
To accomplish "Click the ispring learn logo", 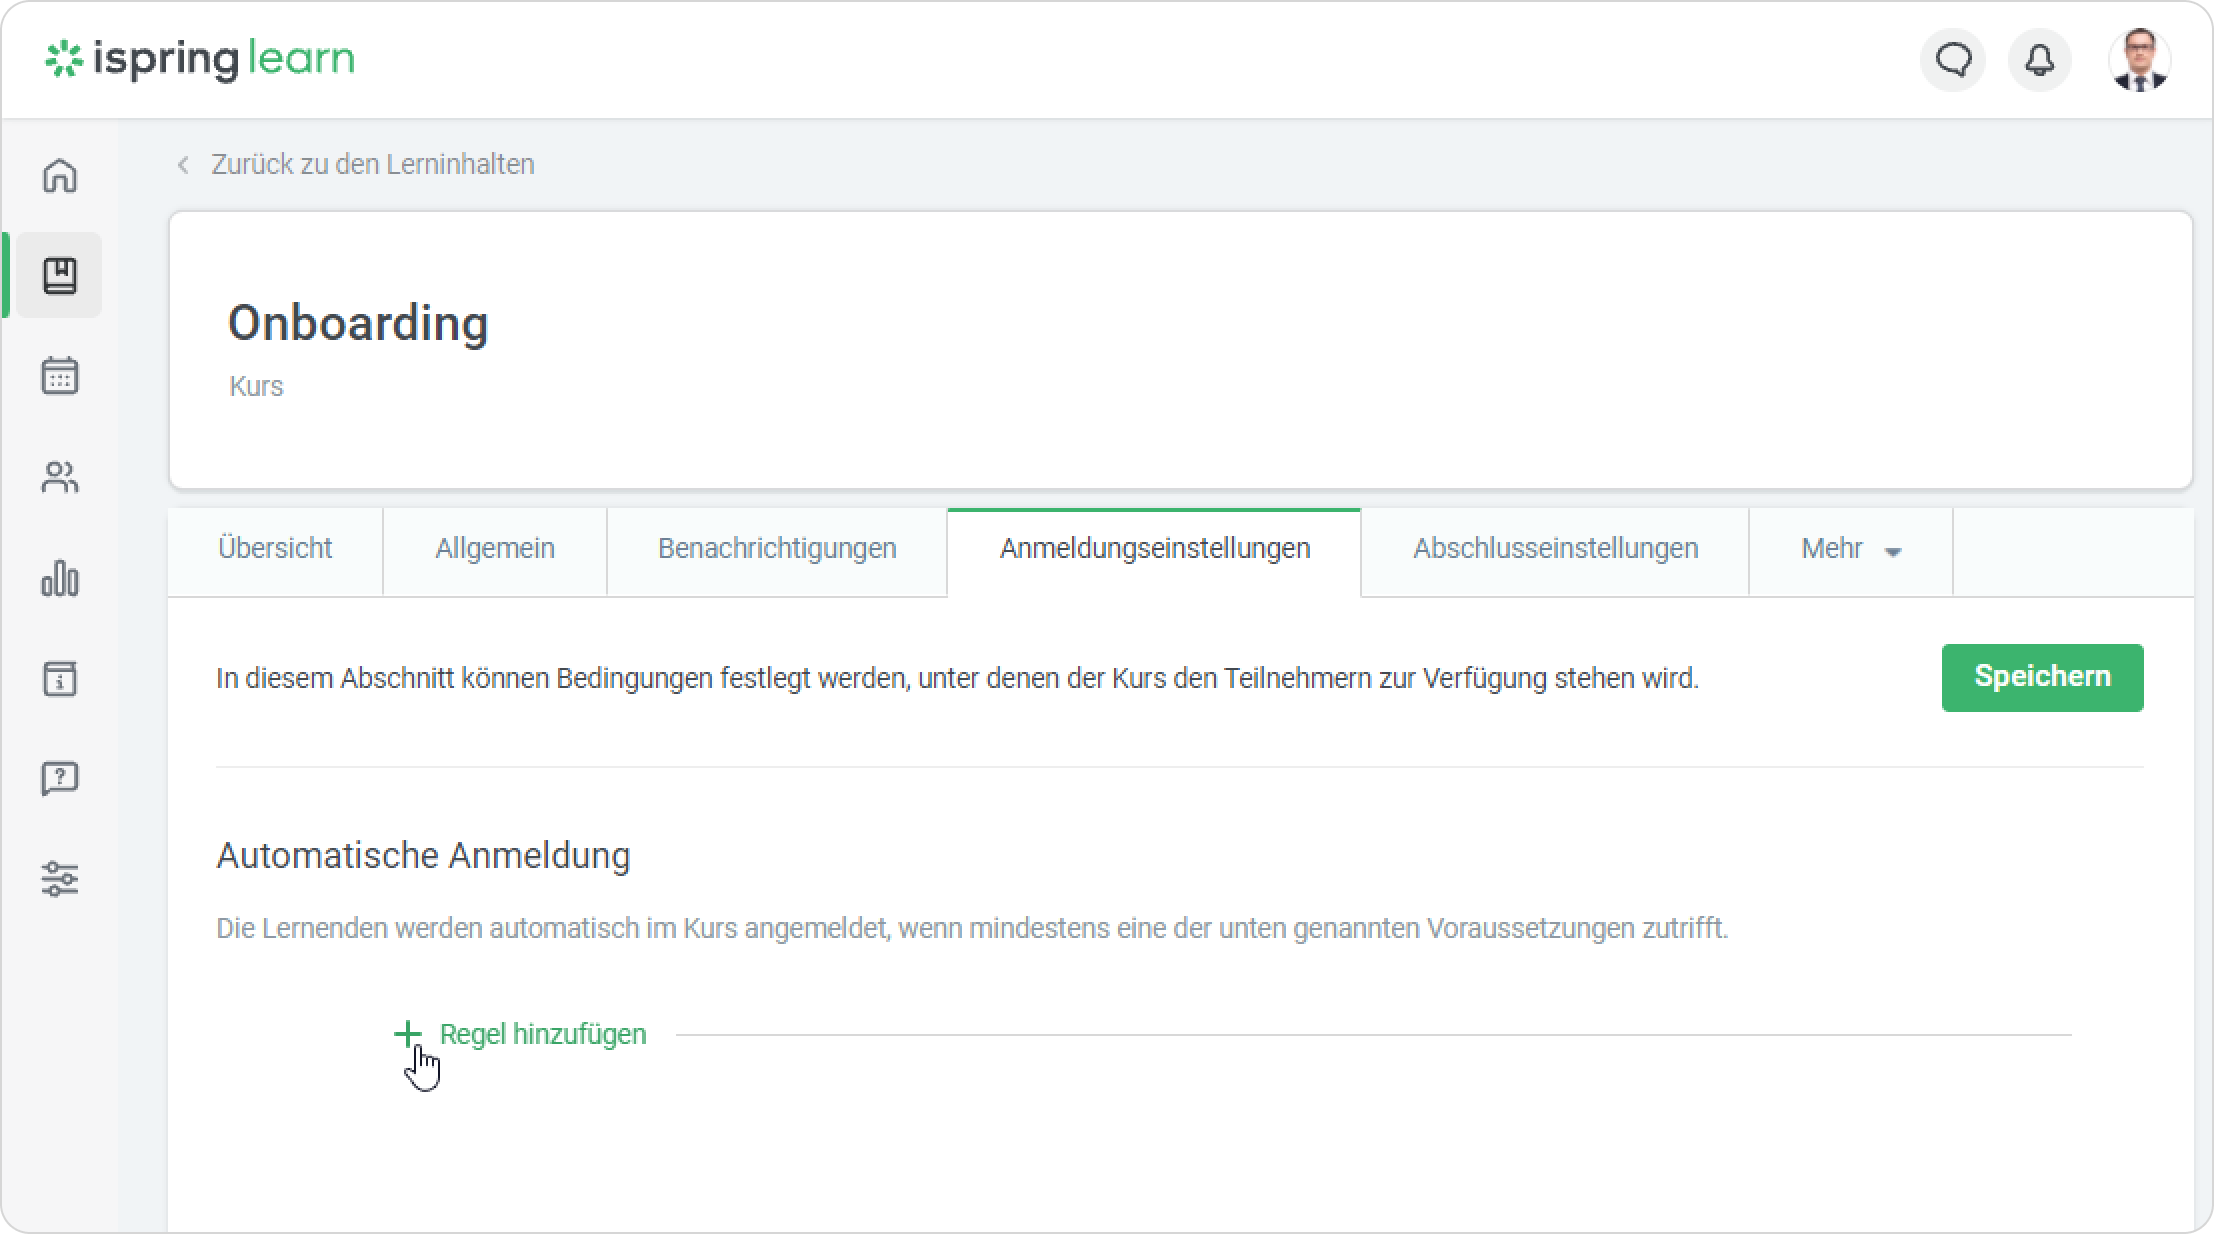I will coord(200,59).
